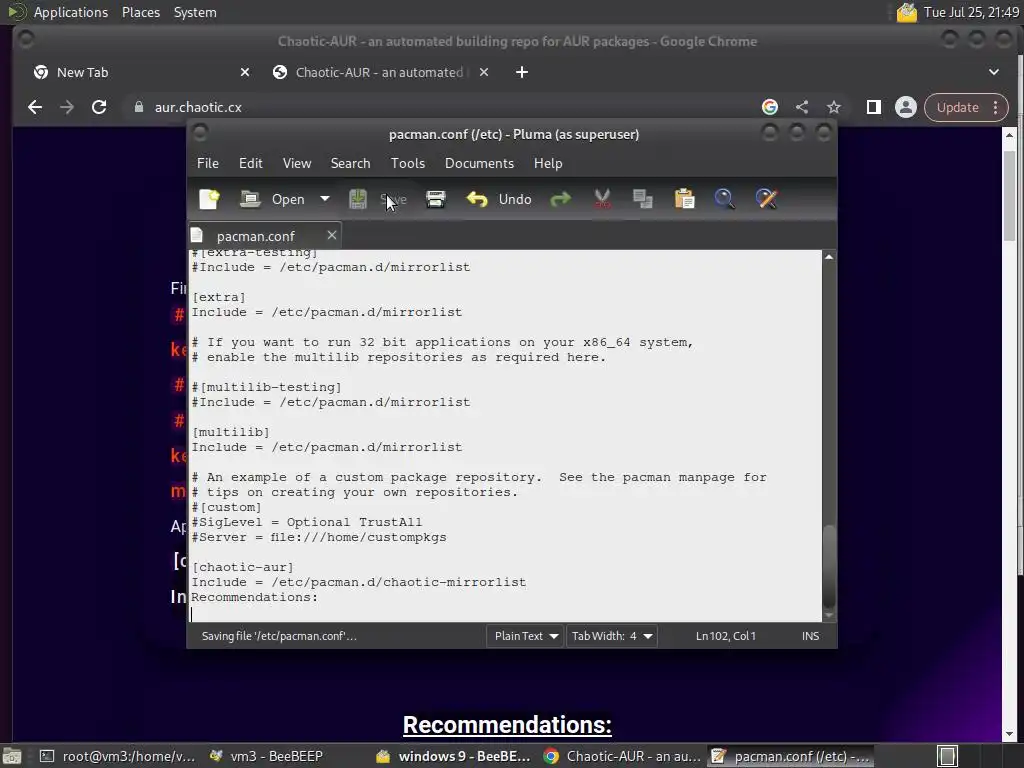Expand Chrome tab search chevron
This screenshot has height=768, width=1024.
[994, 72]
